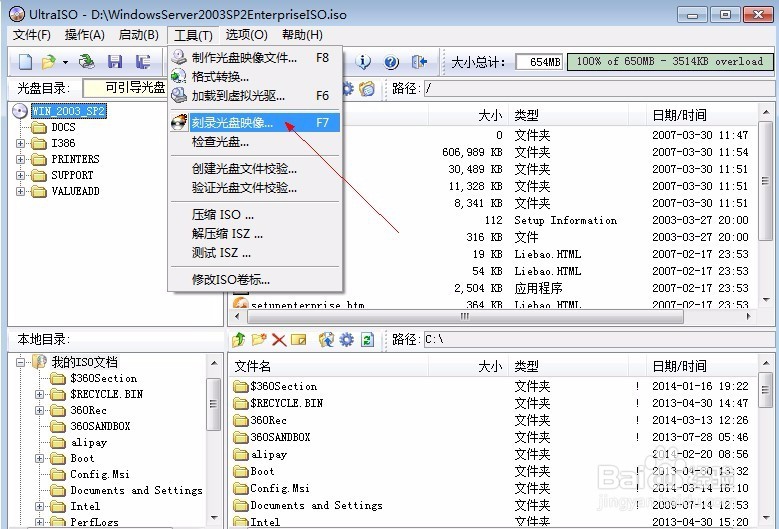Image resolution: width=779 pixels, height=529 pixels.
Task: Click the Rename icon in local toolbar
Action: (x=299, y=340)
